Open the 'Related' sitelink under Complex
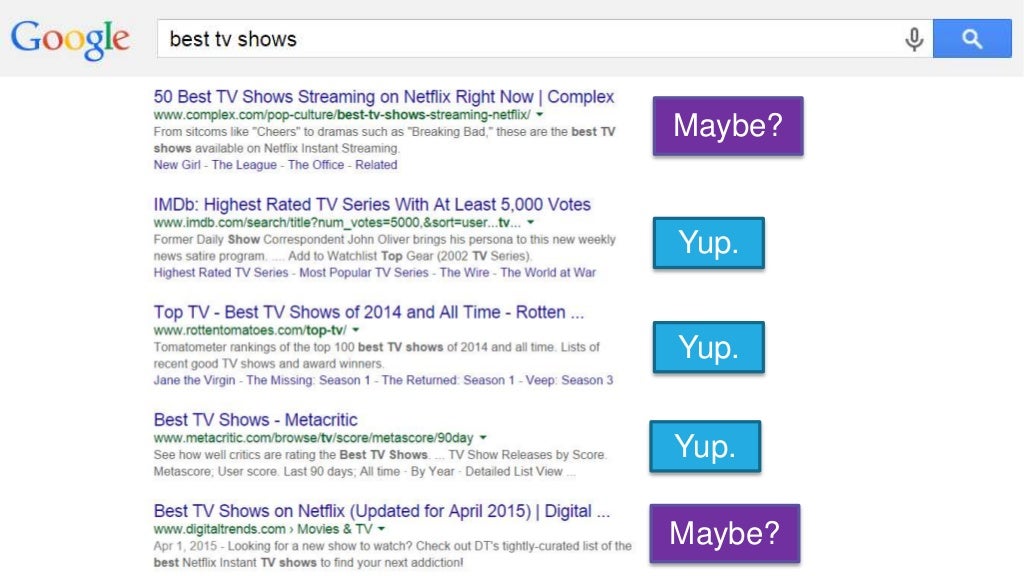The height and width of the screenshot is (576, 1024). click(x=376, y=165)
